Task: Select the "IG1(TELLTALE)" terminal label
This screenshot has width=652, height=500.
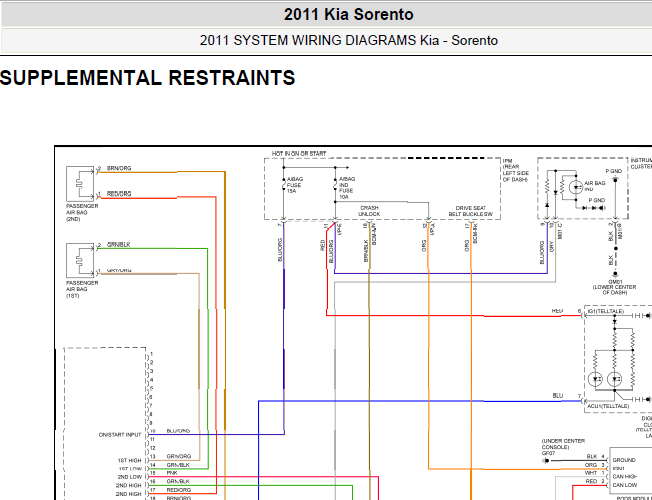Action: pos(605,311)
